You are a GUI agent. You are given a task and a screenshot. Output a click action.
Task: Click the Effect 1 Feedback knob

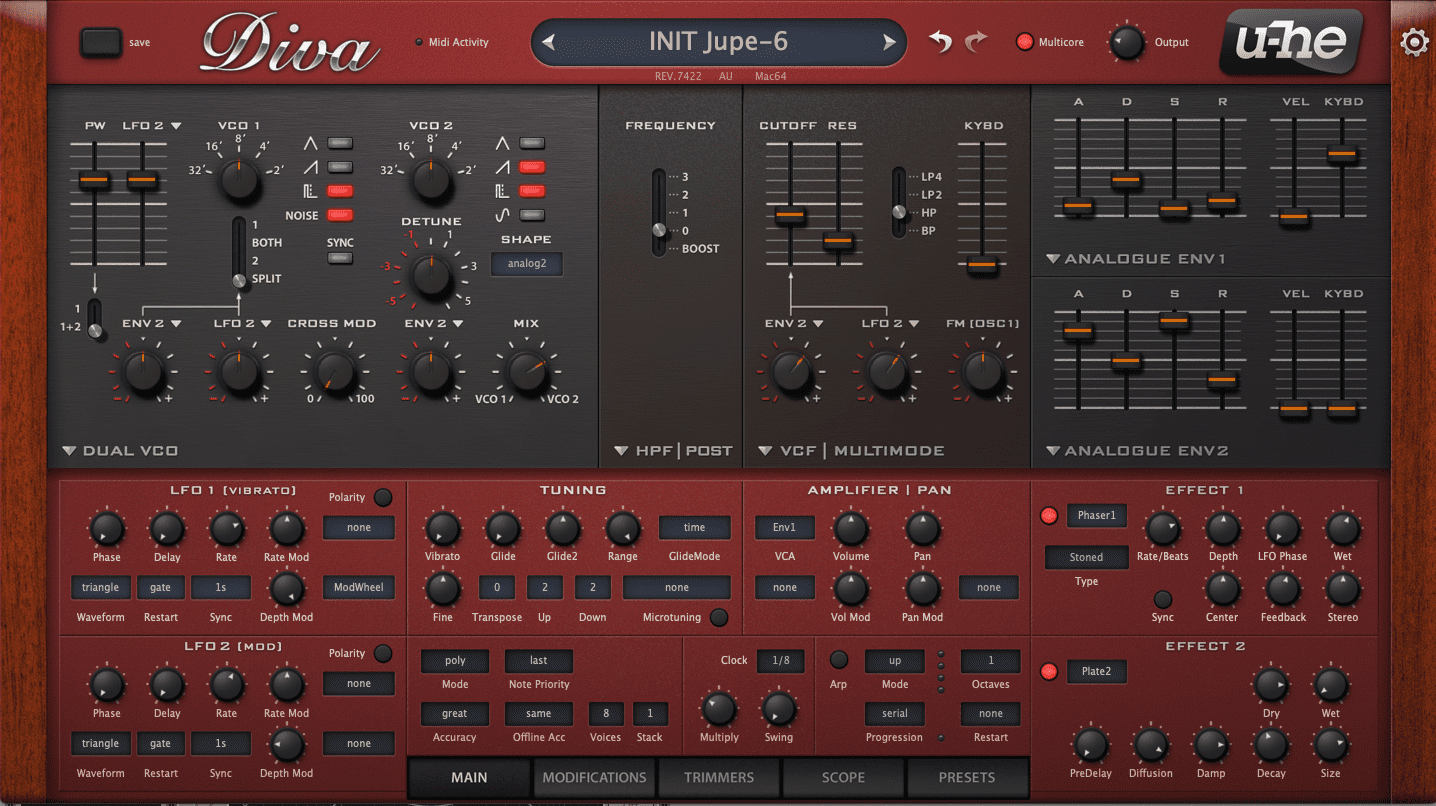1283,590
